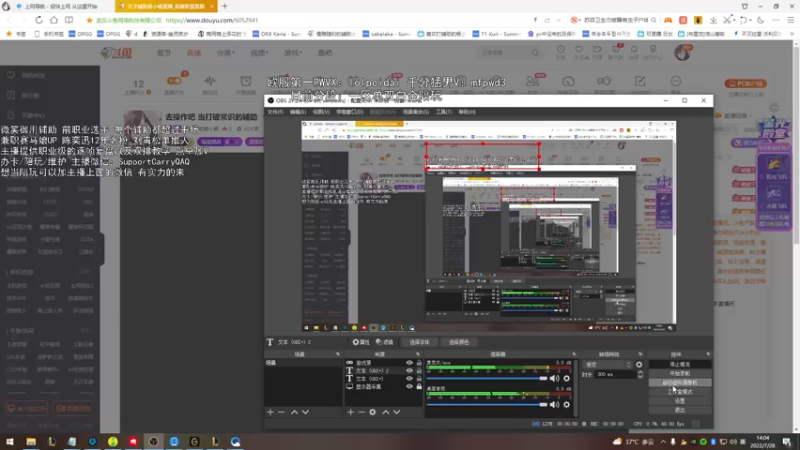
Task: Open File Explorer from the taskbar
Action: coord(31,441)
